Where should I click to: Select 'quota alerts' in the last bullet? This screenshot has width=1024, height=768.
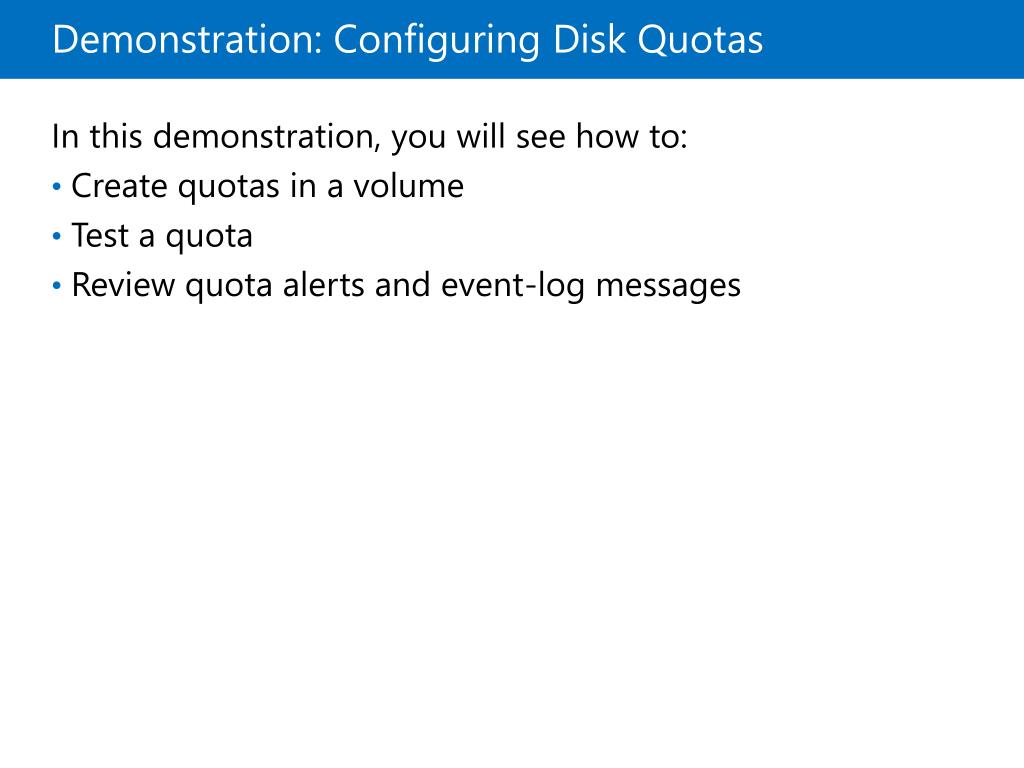(275, 285)
